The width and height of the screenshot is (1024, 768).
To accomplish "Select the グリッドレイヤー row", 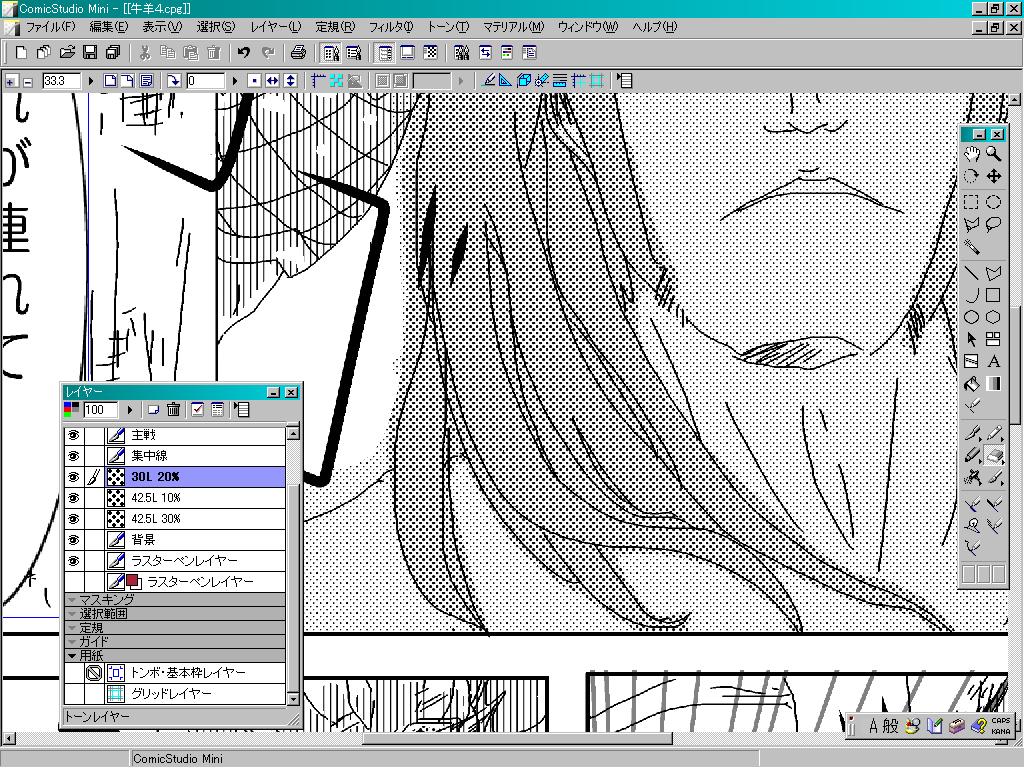I will pyautogui.click(x=174, y=694).
